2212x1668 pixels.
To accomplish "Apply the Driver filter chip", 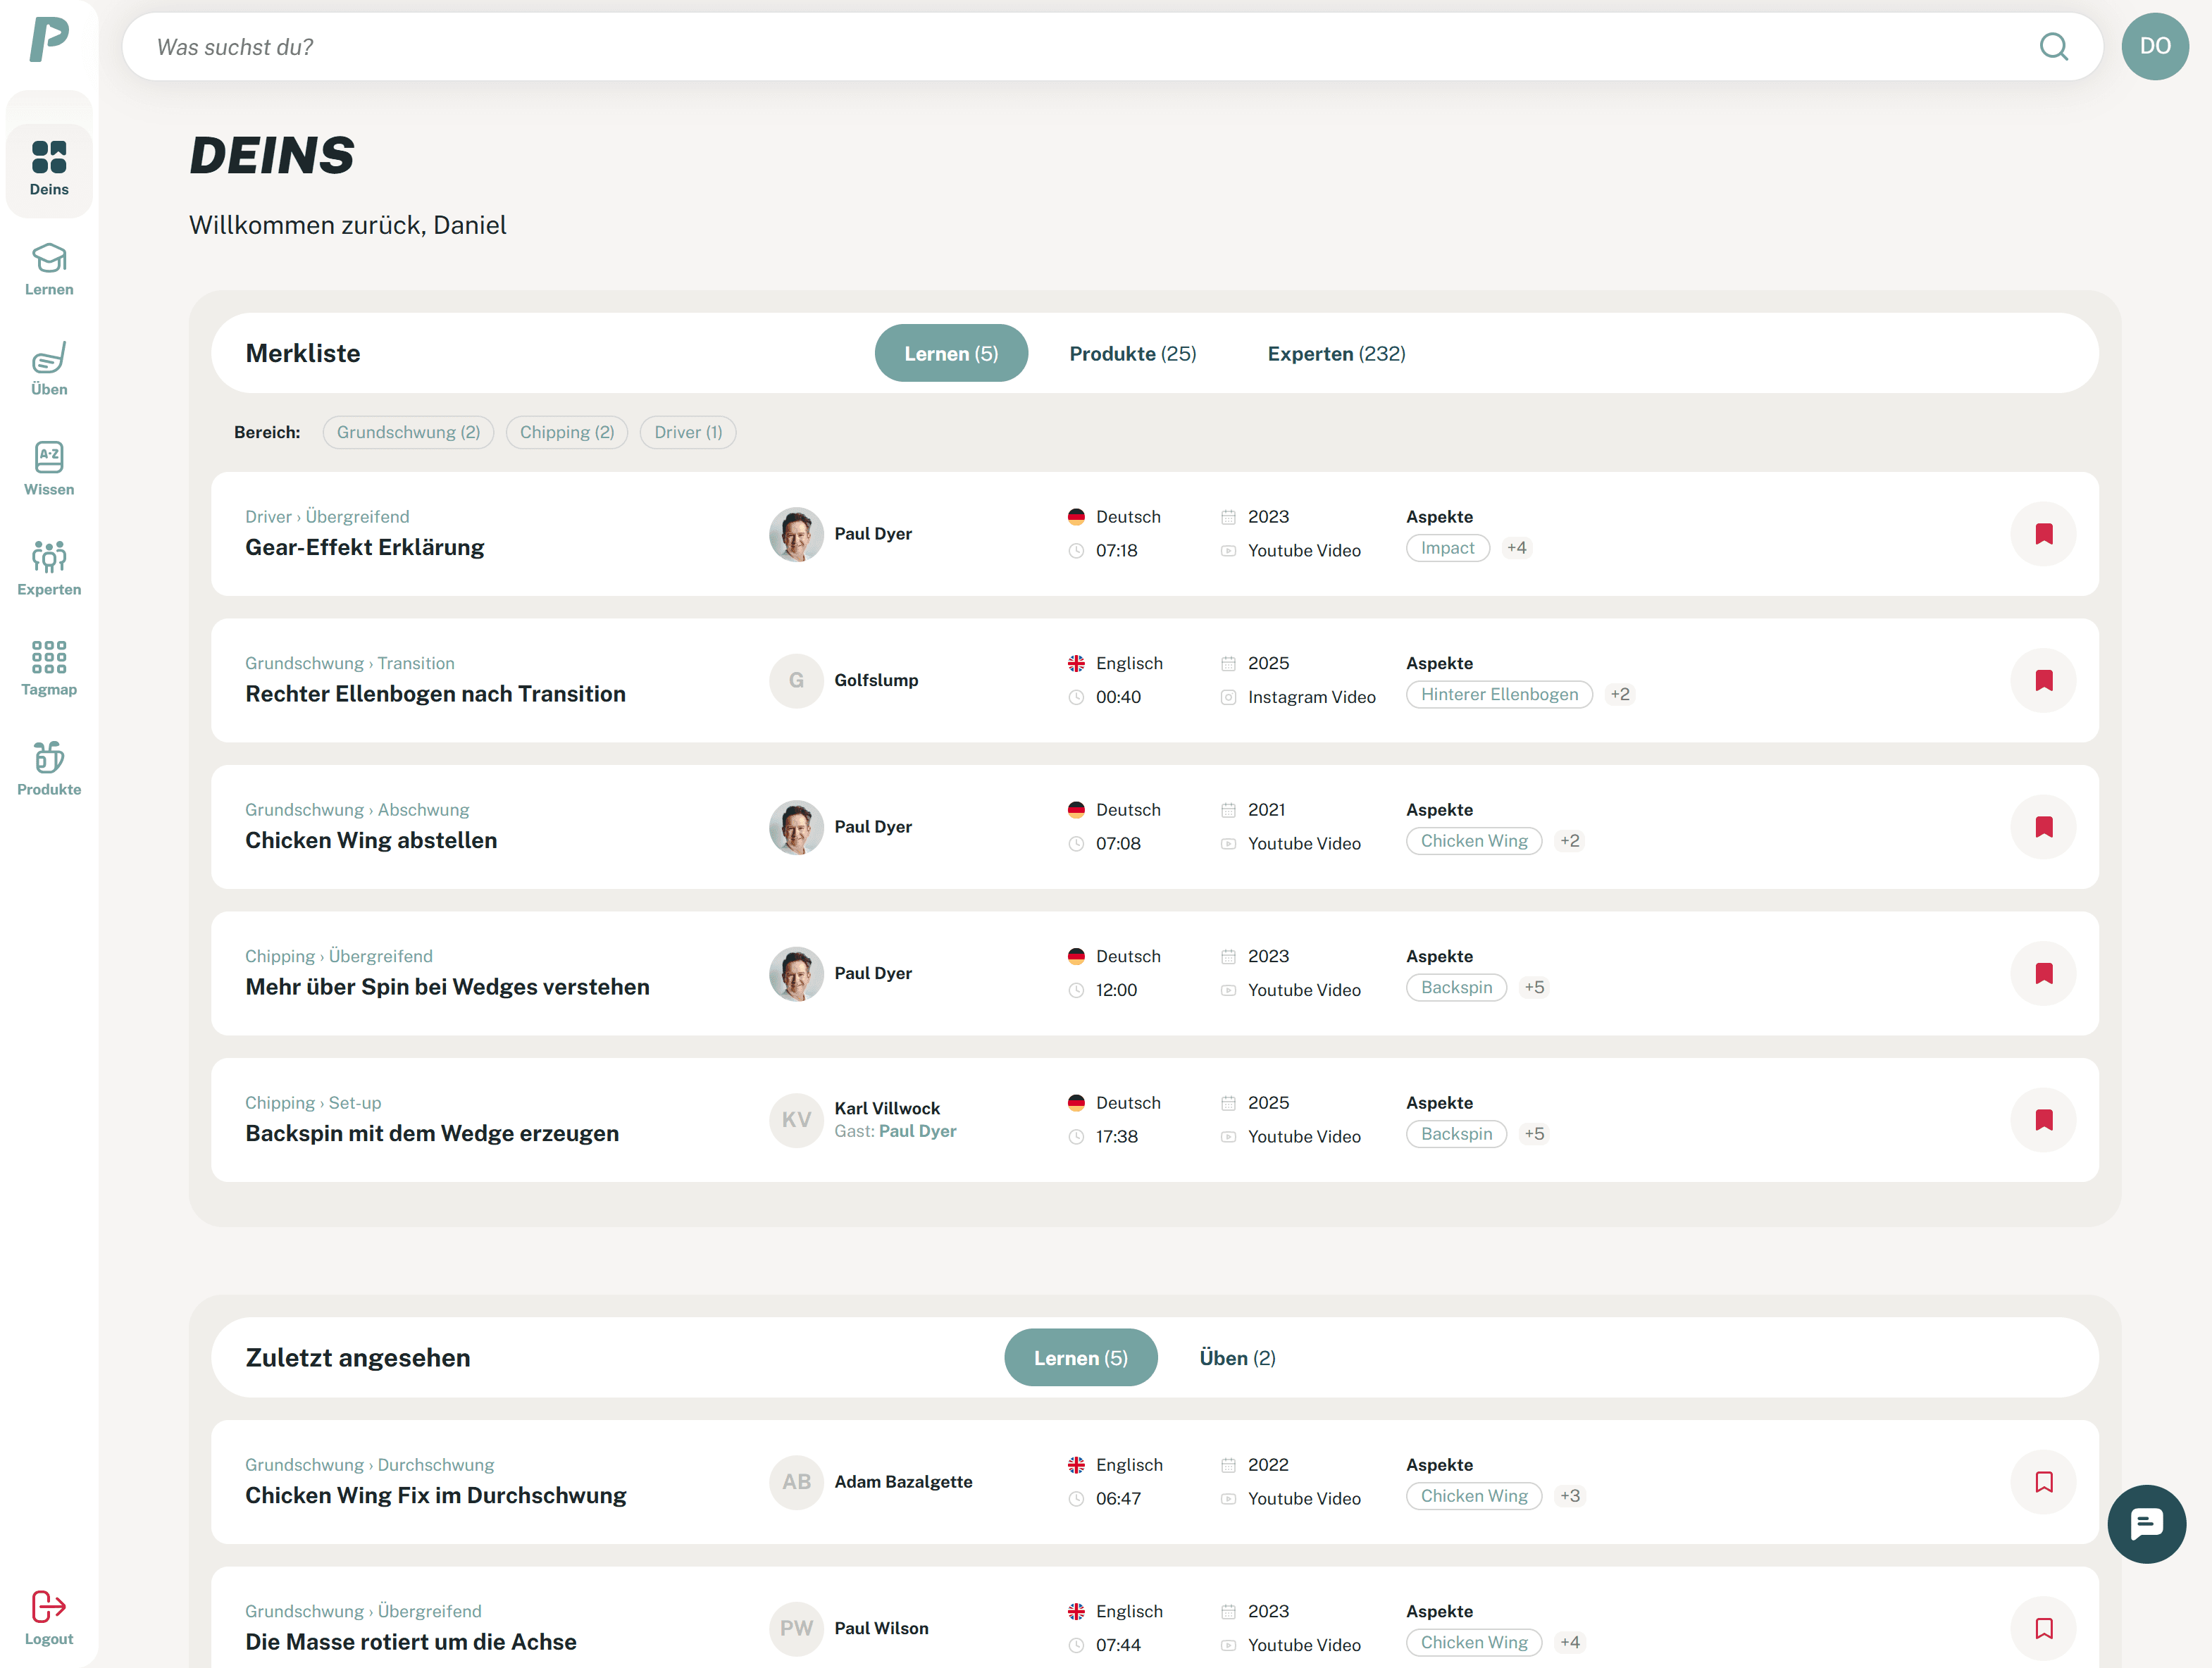I will 687,432.
